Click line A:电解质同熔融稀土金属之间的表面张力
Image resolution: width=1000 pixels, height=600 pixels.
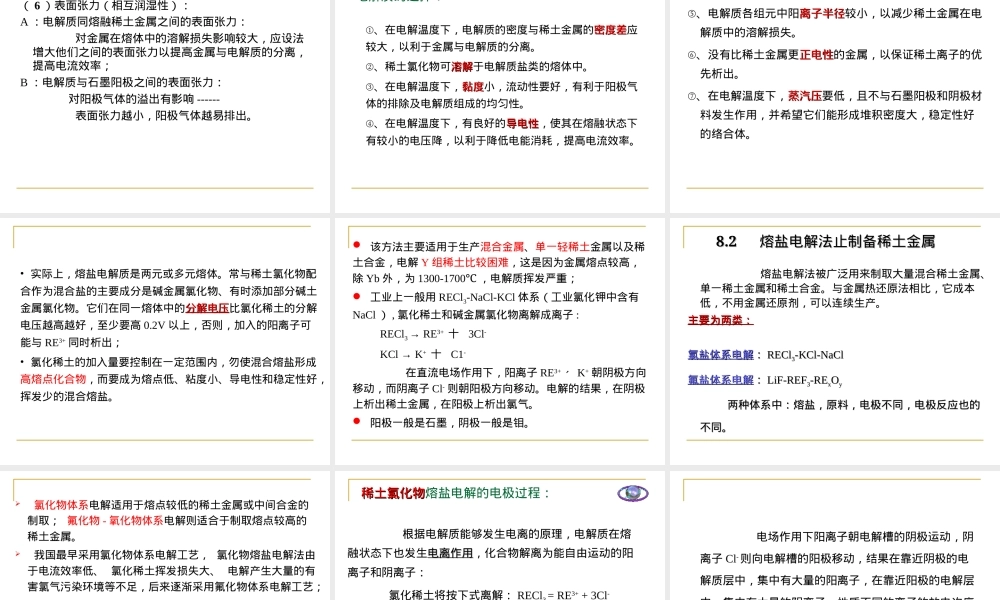click(133, 22)
